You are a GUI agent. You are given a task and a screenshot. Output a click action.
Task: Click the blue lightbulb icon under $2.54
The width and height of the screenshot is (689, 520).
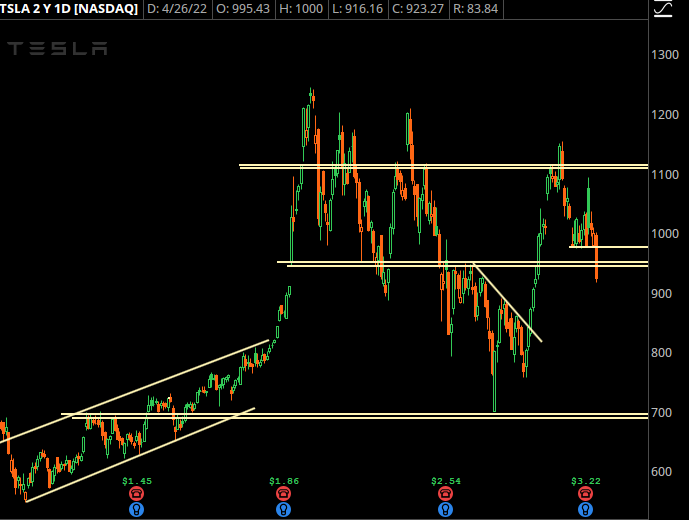click(x=446, y=510)
